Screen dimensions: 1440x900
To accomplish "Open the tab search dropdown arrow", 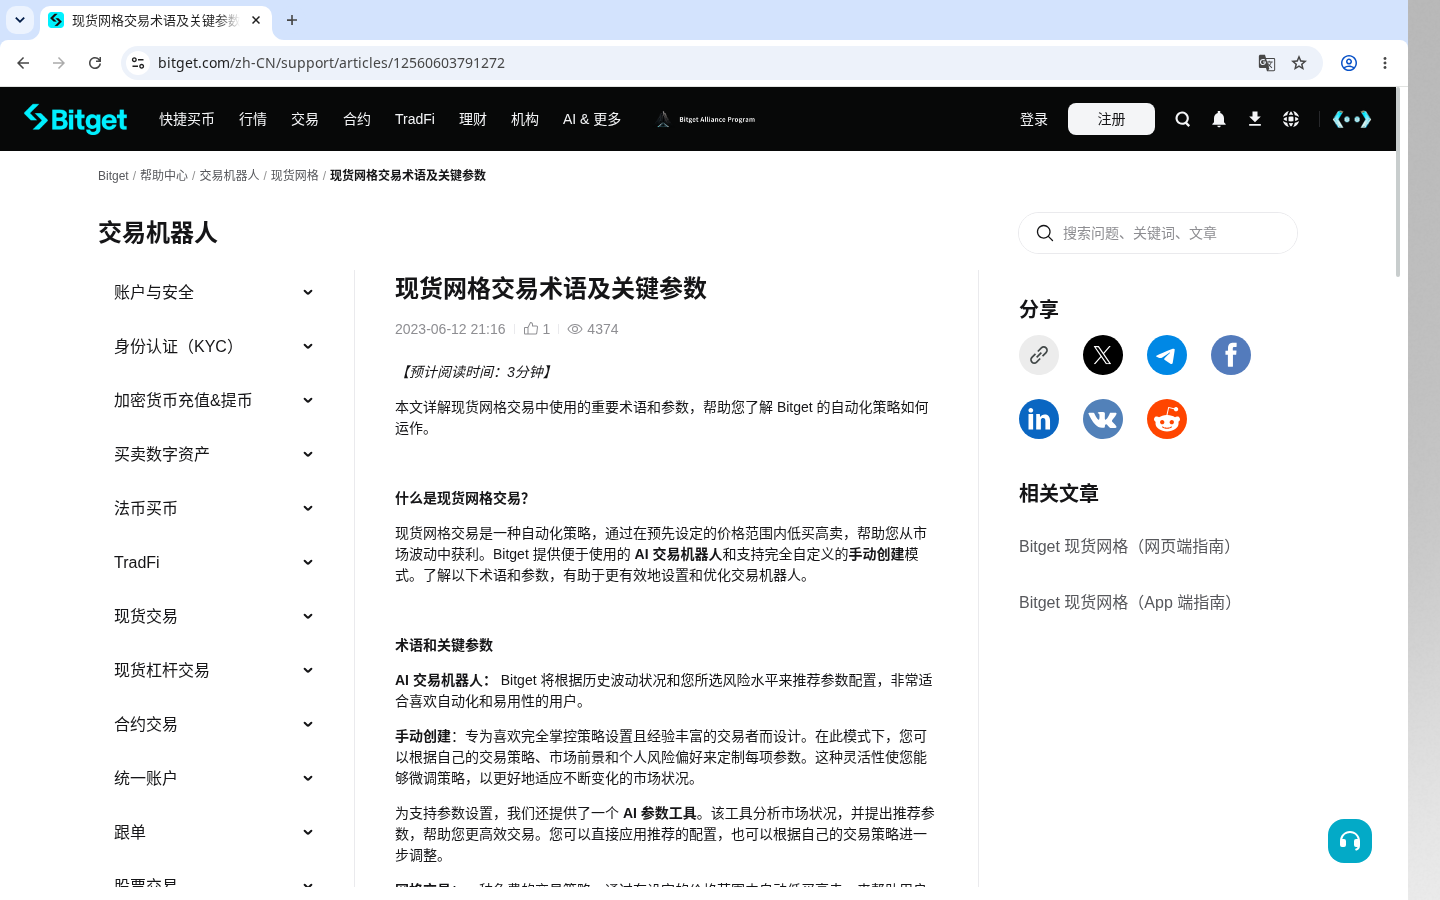I will tap(20, 20).
